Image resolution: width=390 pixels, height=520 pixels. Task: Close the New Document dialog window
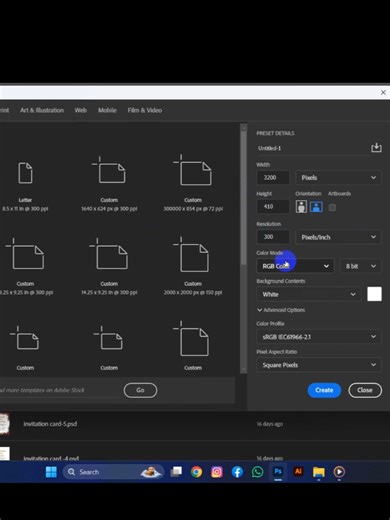coord(383,92)
